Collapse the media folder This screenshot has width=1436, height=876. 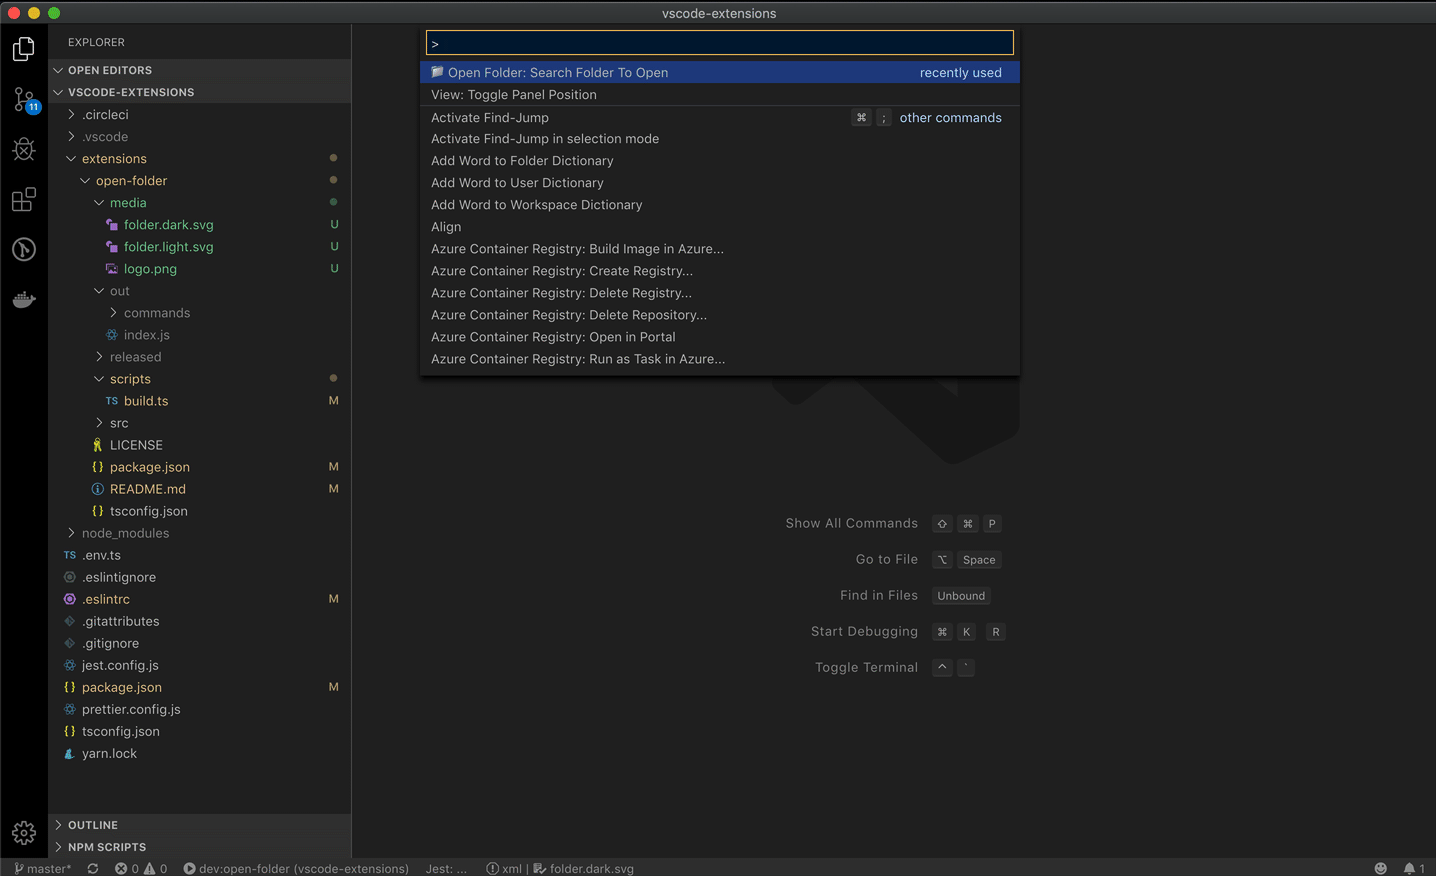pyautogui.click(x=200, y=203)
